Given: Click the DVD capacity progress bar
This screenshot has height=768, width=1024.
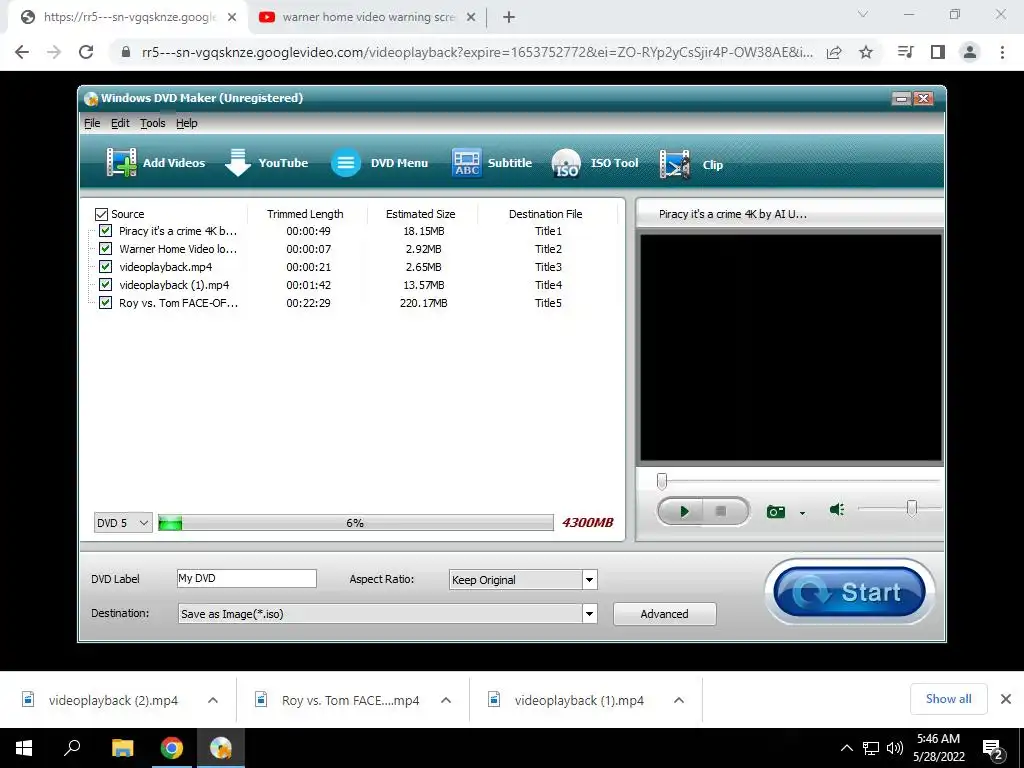Looking at the screenshot, I should (355, 522).
